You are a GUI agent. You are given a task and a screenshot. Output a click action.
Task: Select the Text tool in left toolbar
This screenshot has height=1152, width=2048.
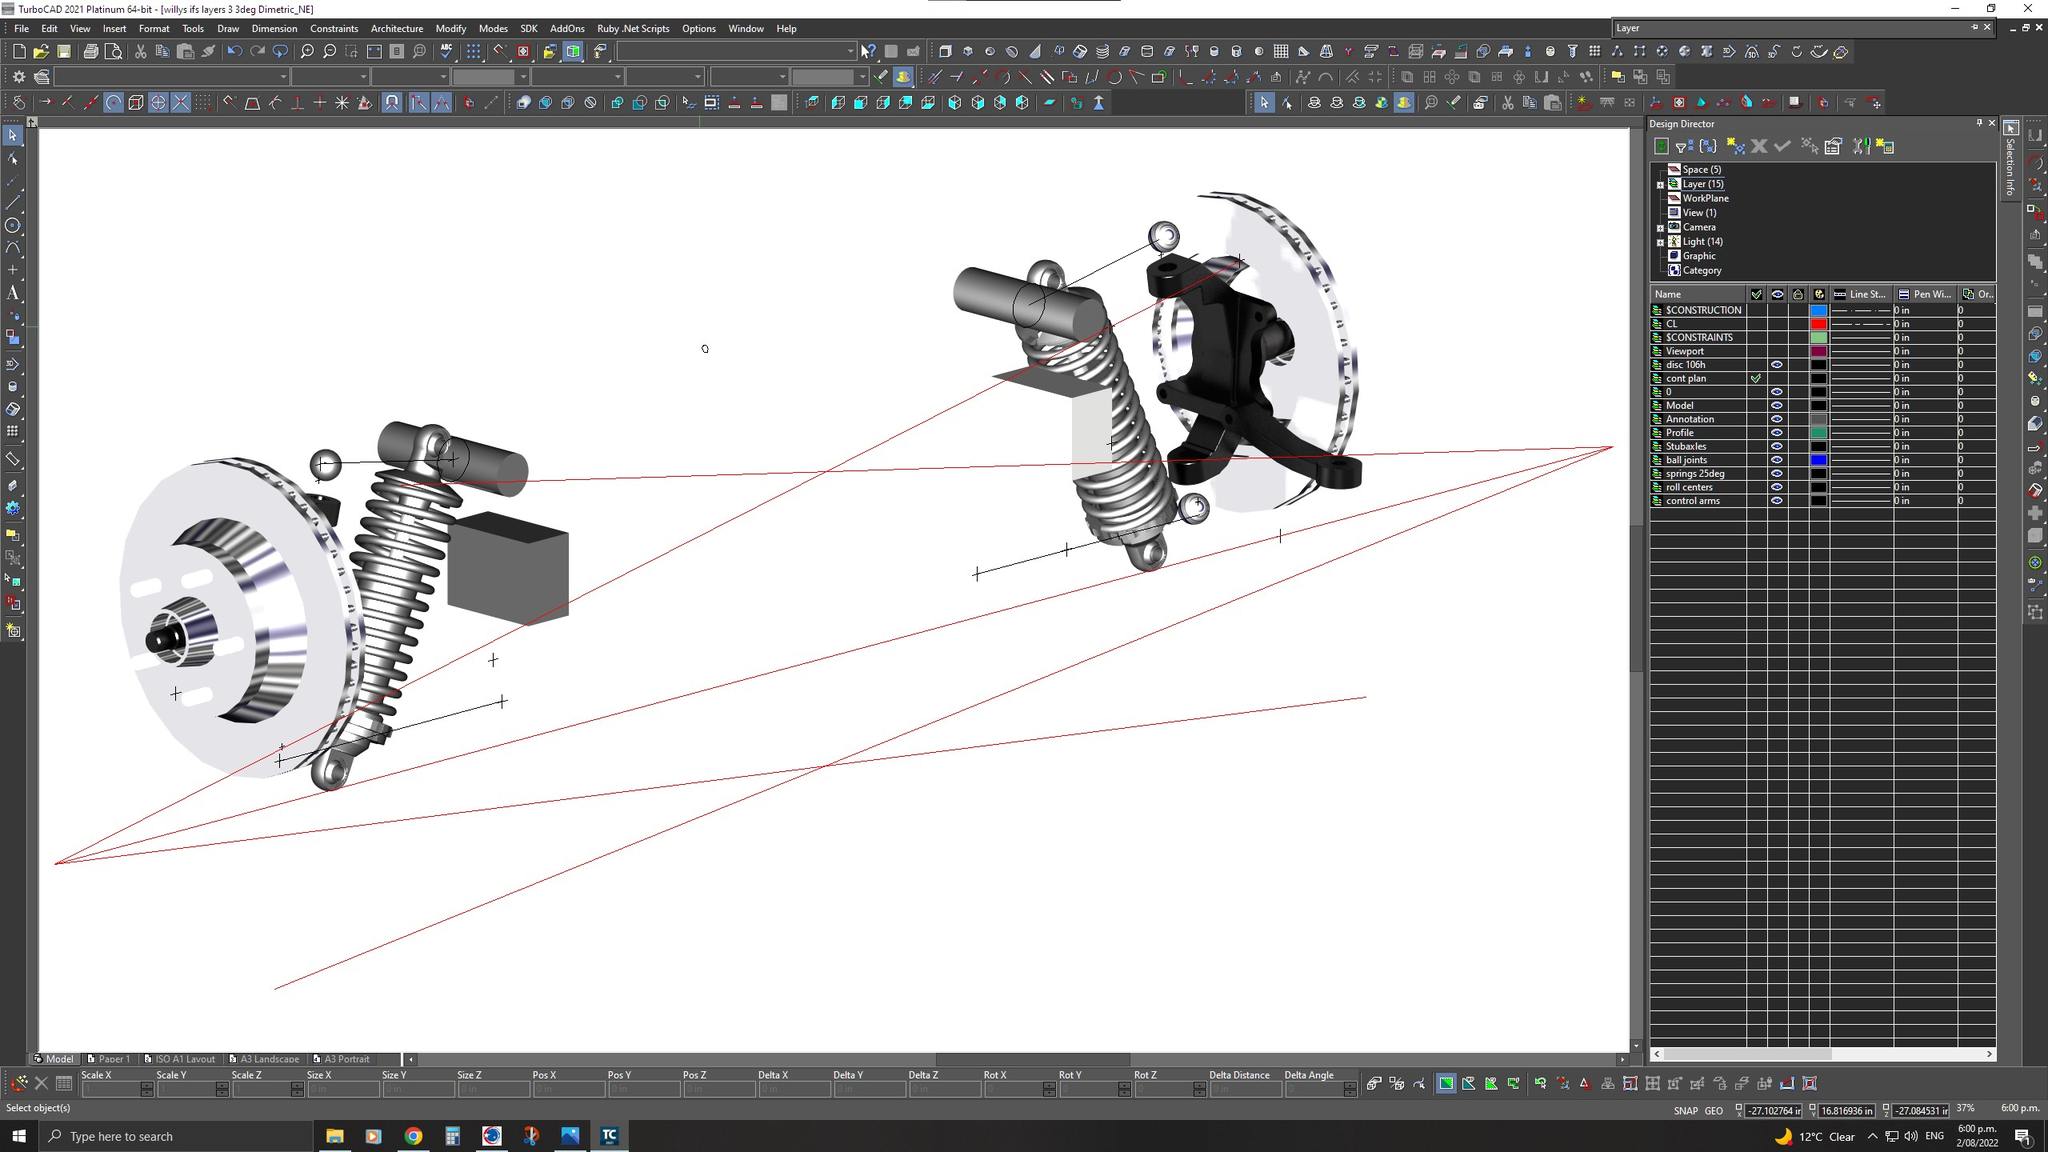[x=13, y=293]
